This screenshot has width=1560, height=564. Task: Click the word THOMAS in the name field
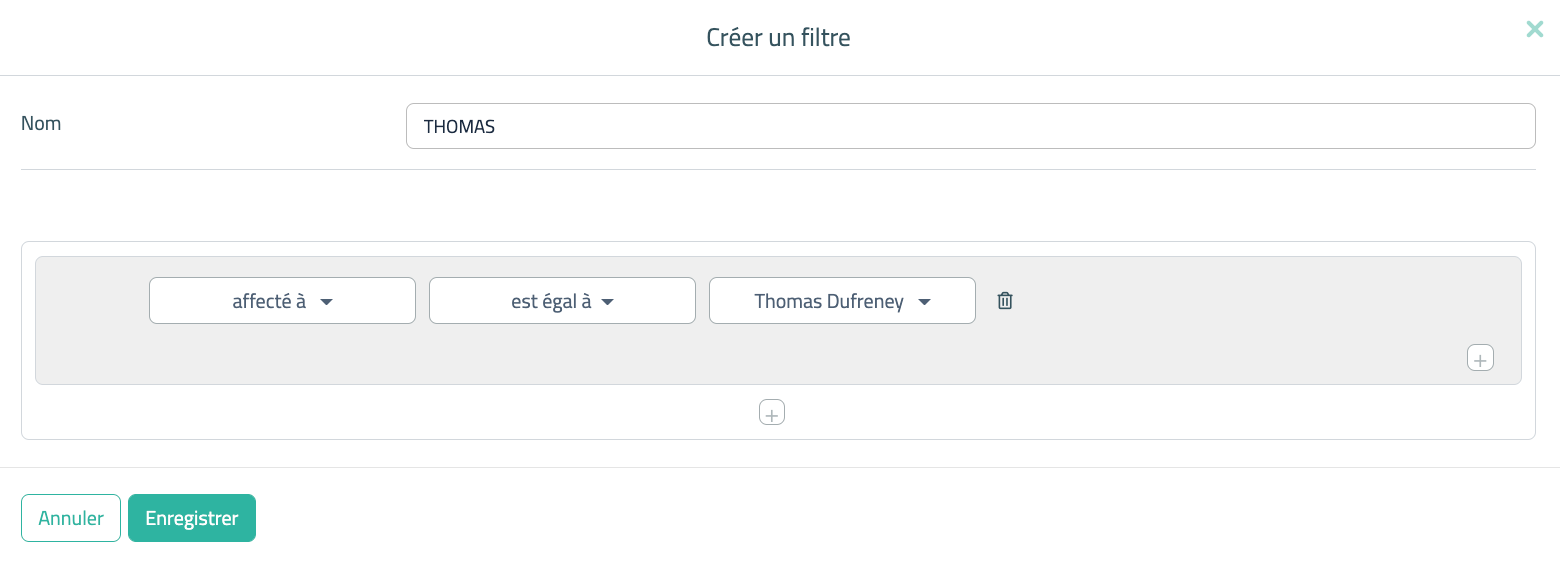click(459, 127)
